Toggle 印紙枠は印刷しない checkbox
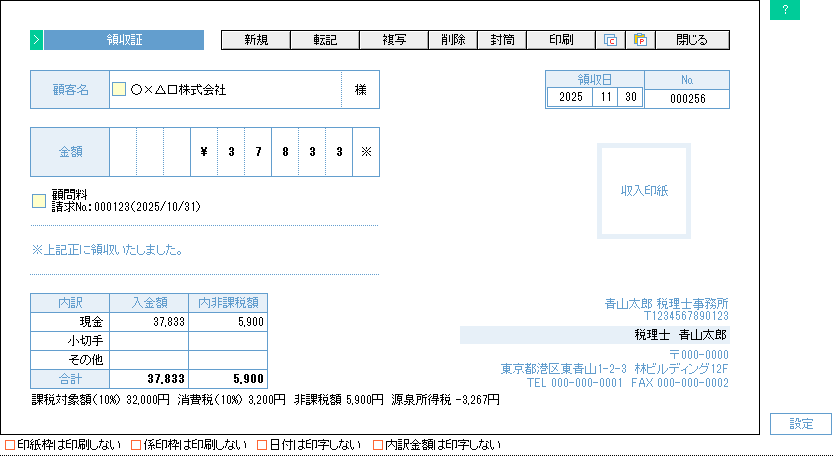The image size is (833, 456). pos(10,445)
